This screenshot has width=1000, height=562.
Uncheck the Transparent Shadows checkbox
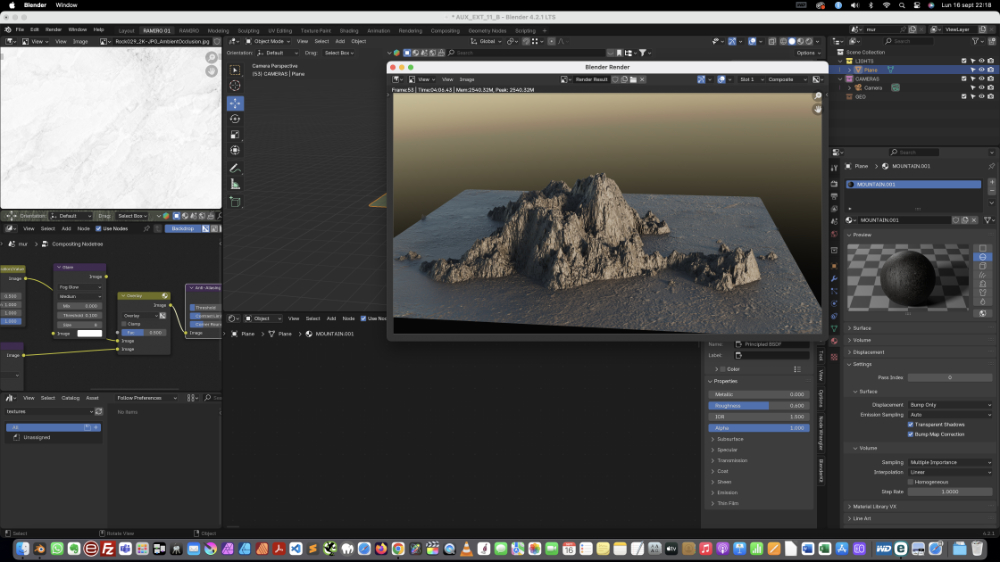[910, 424]
